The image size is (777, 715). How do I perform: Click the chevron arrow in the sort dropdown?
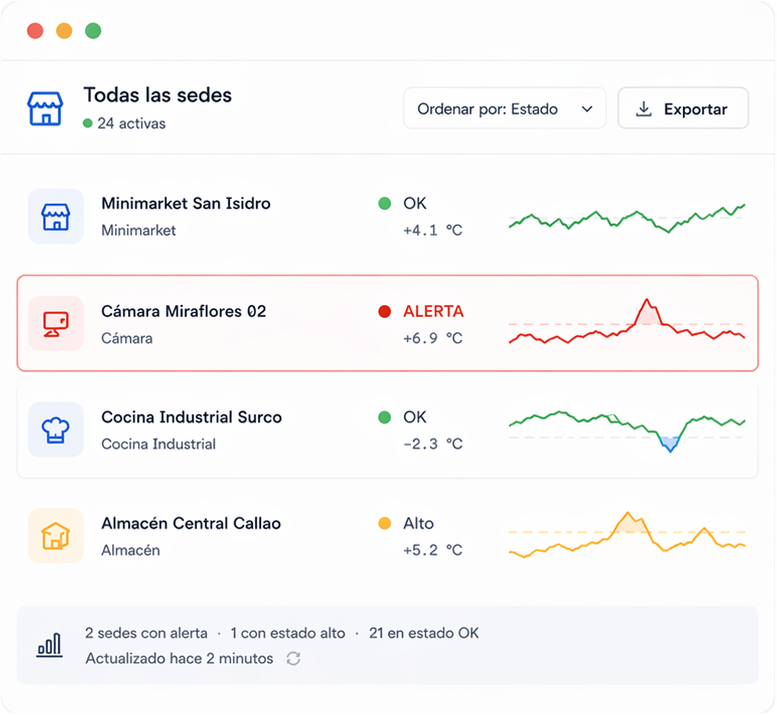[586, 109]
